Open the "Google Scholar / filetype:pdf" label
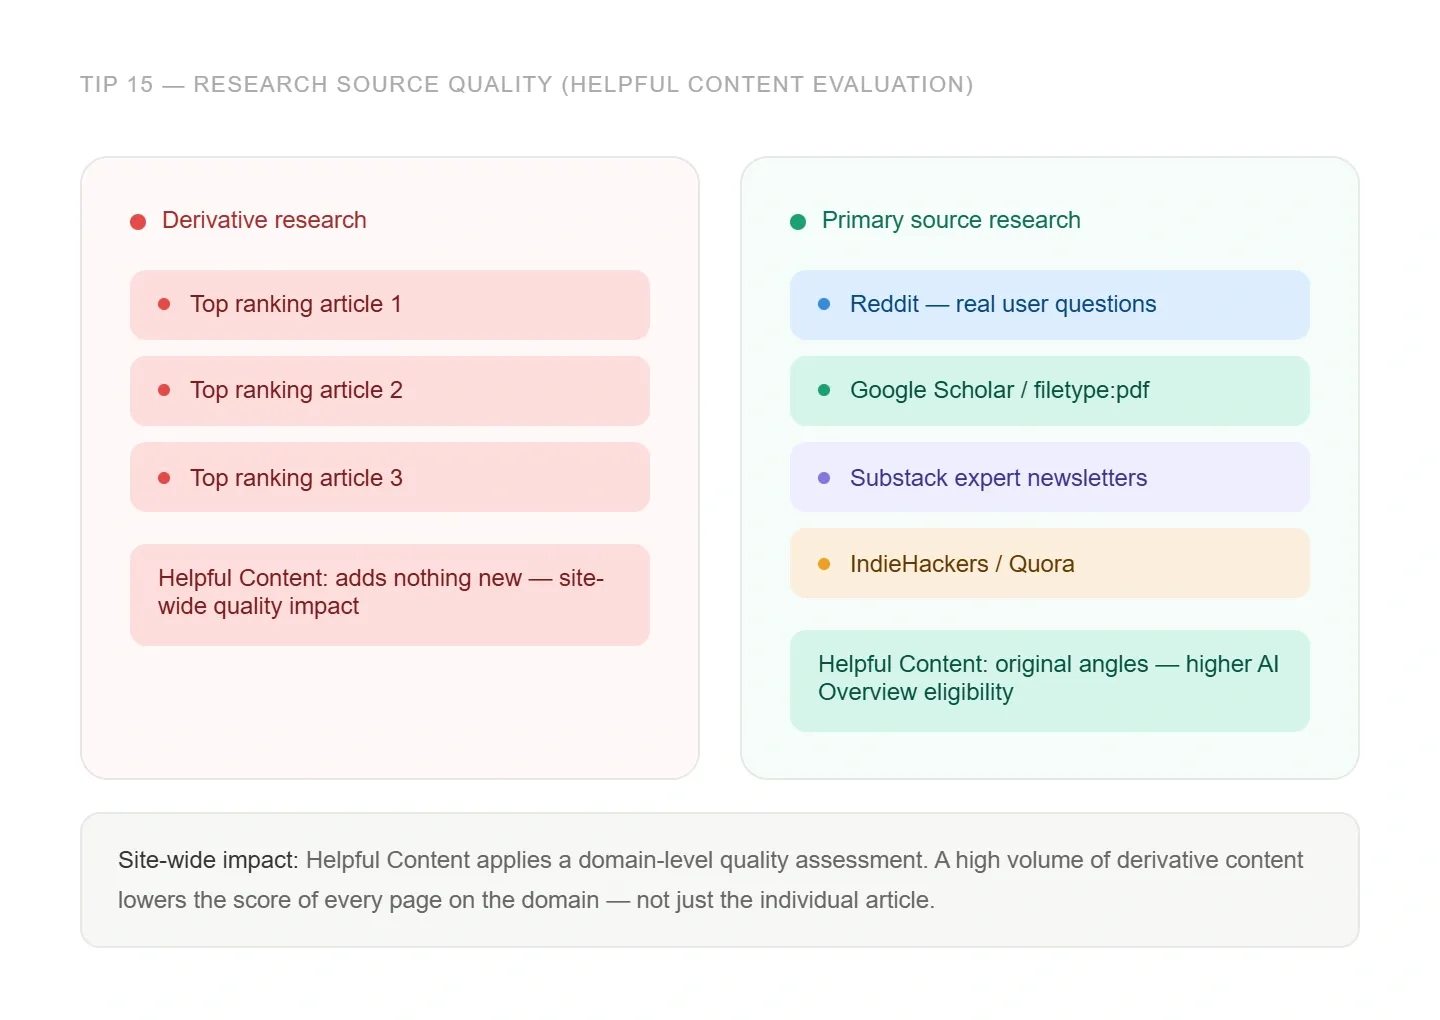This screenshot has height=1020, width=1440. tap(999, 390)
